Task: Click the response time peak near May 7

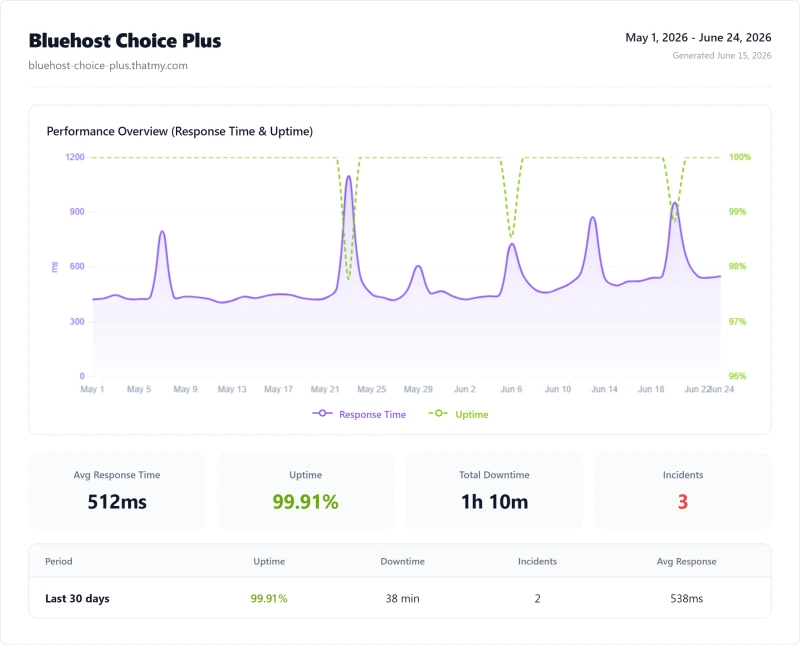Action: click(x=162, y=231)
